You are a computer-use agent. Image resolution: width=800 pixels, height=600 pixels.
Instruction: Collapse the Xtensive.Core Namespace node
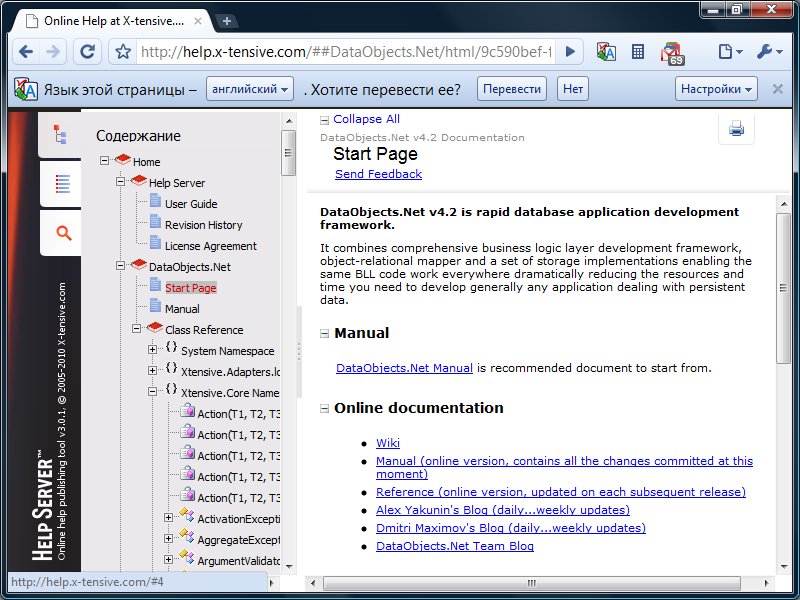tap(153, 392)
